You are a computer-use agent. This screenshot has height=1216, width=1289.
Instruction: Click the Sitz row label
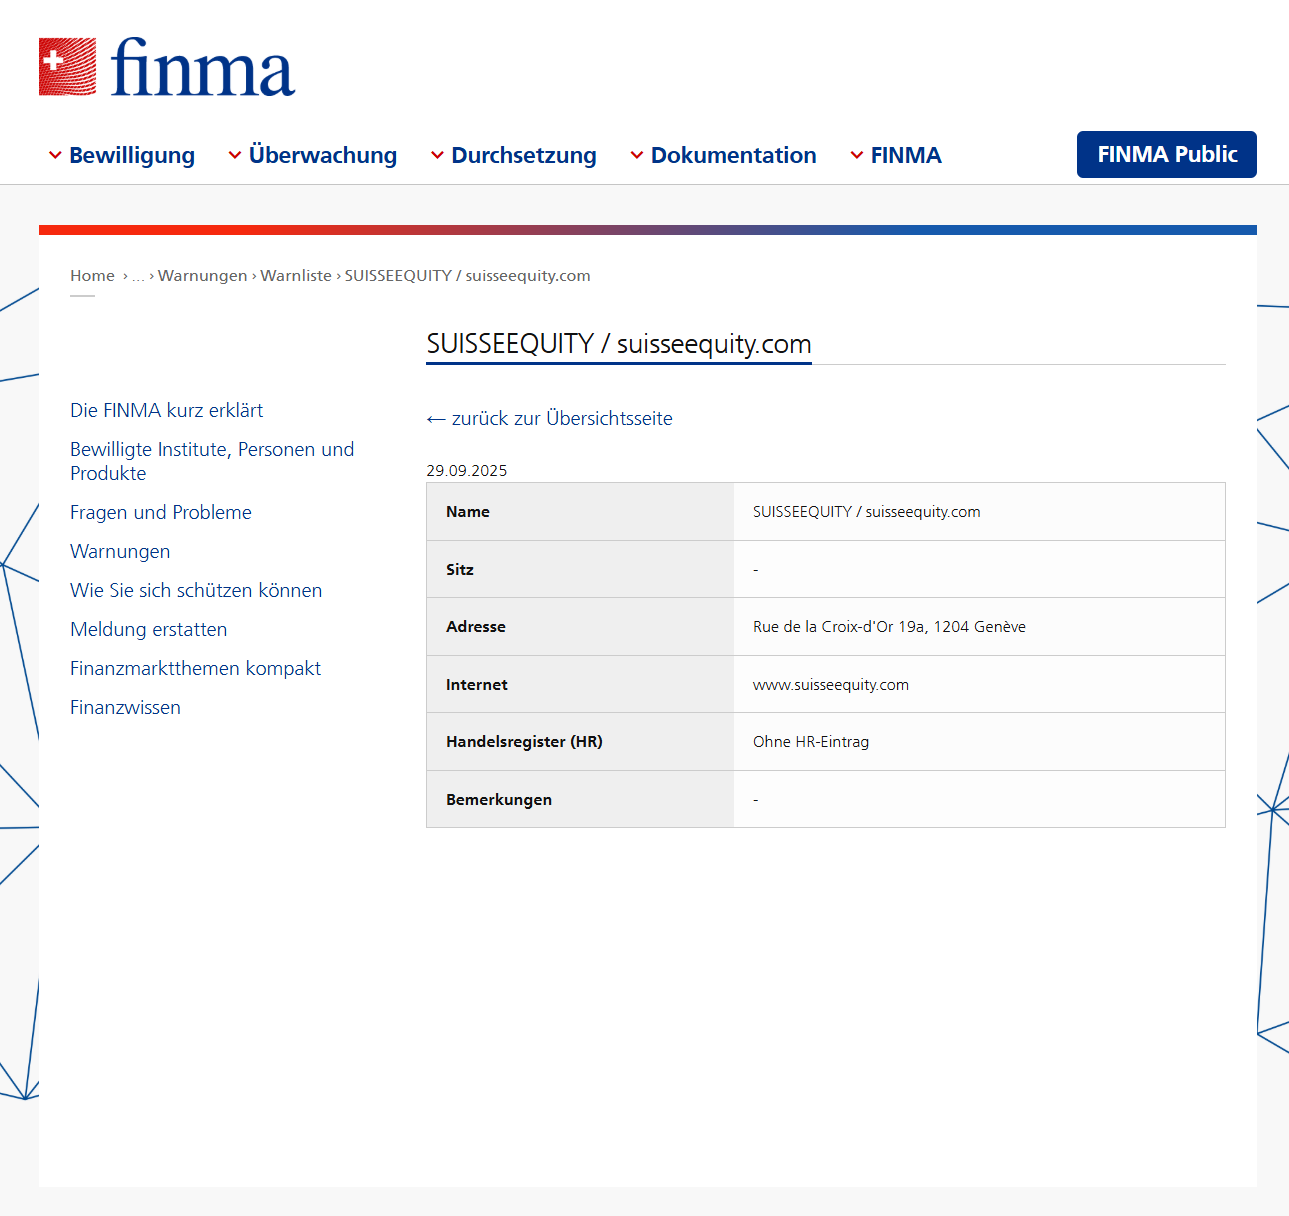click(x=460, y=570)
